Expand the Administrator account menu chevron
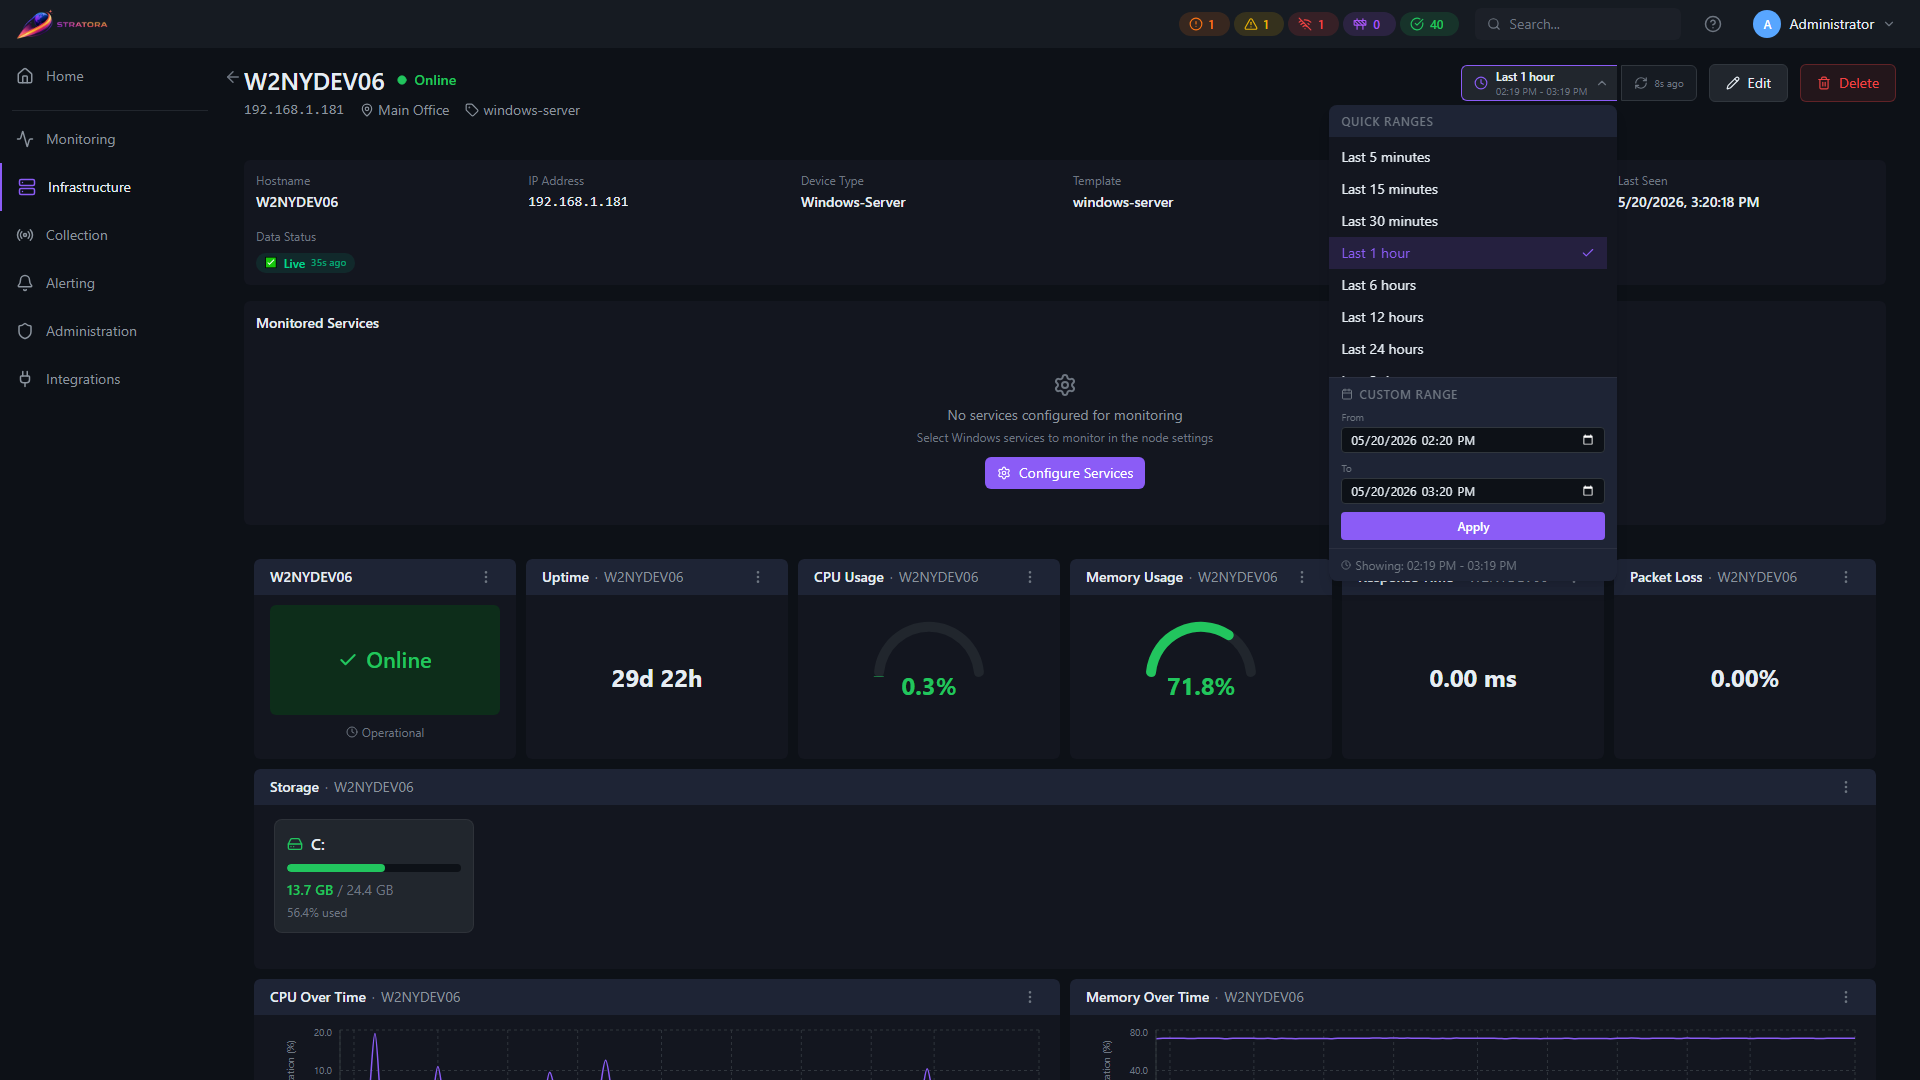This screenshot has width=1920, height=1080. (1889, 24)
